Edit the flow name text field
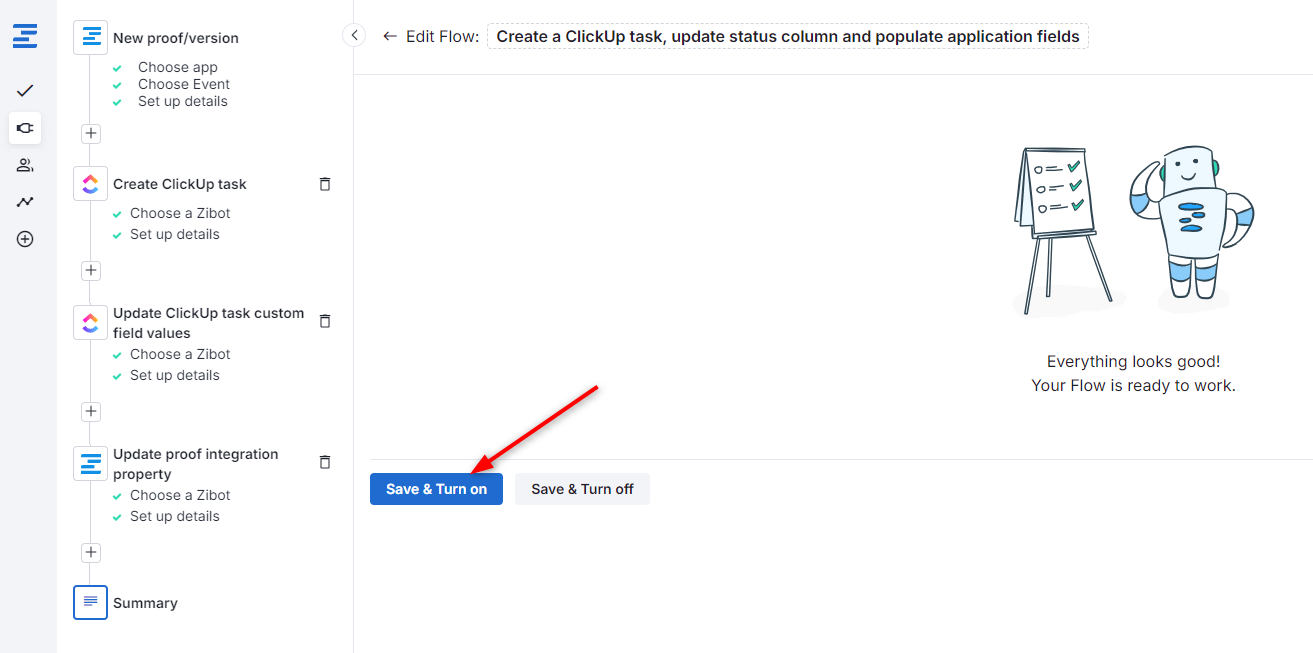1313x653 pixels. pyautogui.click(x=788, y=37)
